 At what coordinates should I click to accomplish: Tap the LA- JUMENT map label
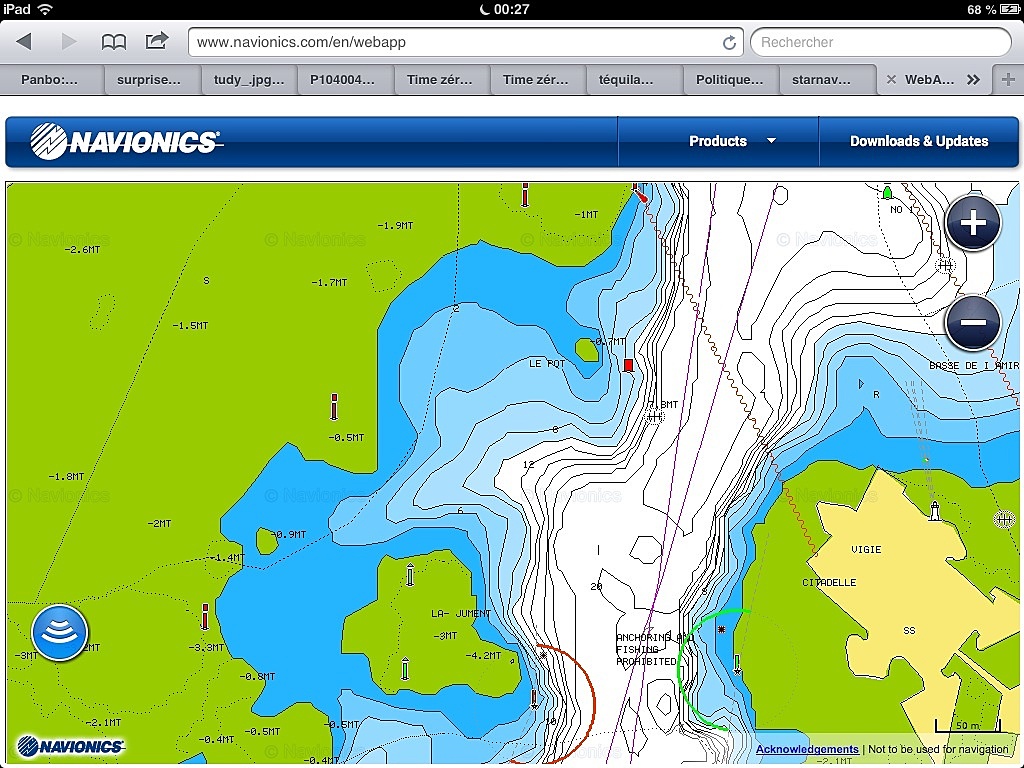[x=460, y=613]
